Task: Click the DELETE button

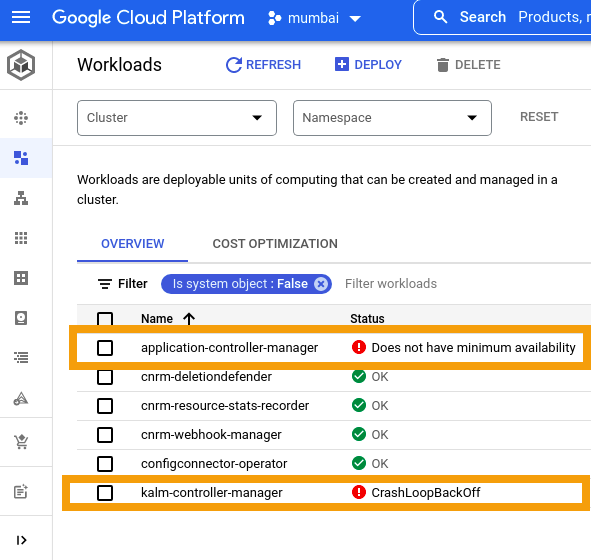Action: tap(469, 65)
